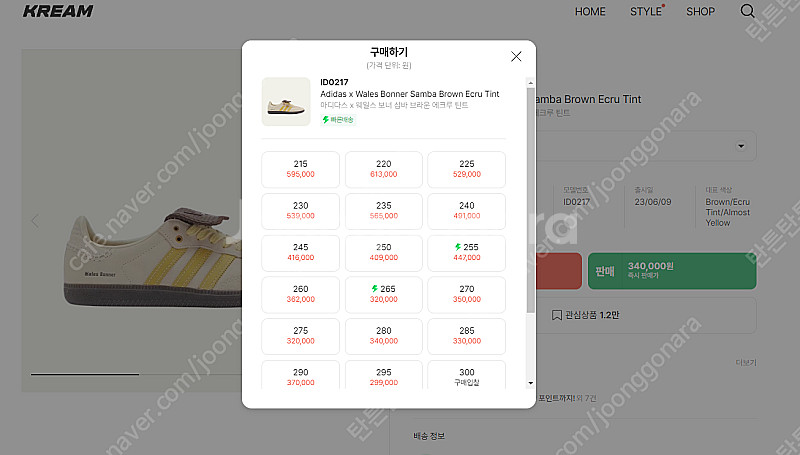This screenshot has height=455, width=800.
Task: Select size 225 priced 529,000
Action: [x=467, y=169]
